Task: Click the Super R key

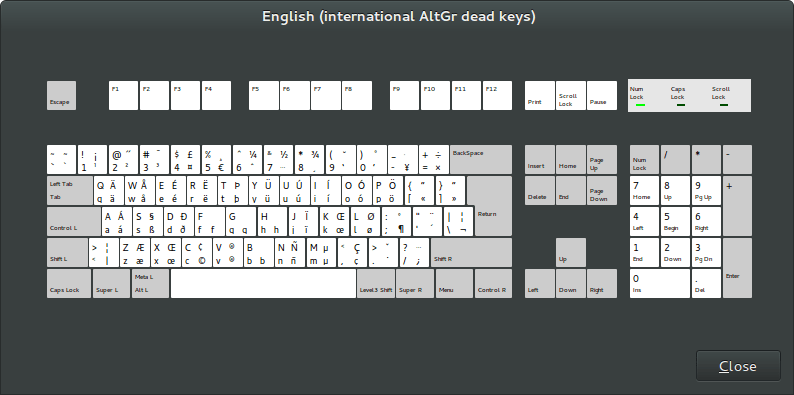Action: [x=415, y=283]
